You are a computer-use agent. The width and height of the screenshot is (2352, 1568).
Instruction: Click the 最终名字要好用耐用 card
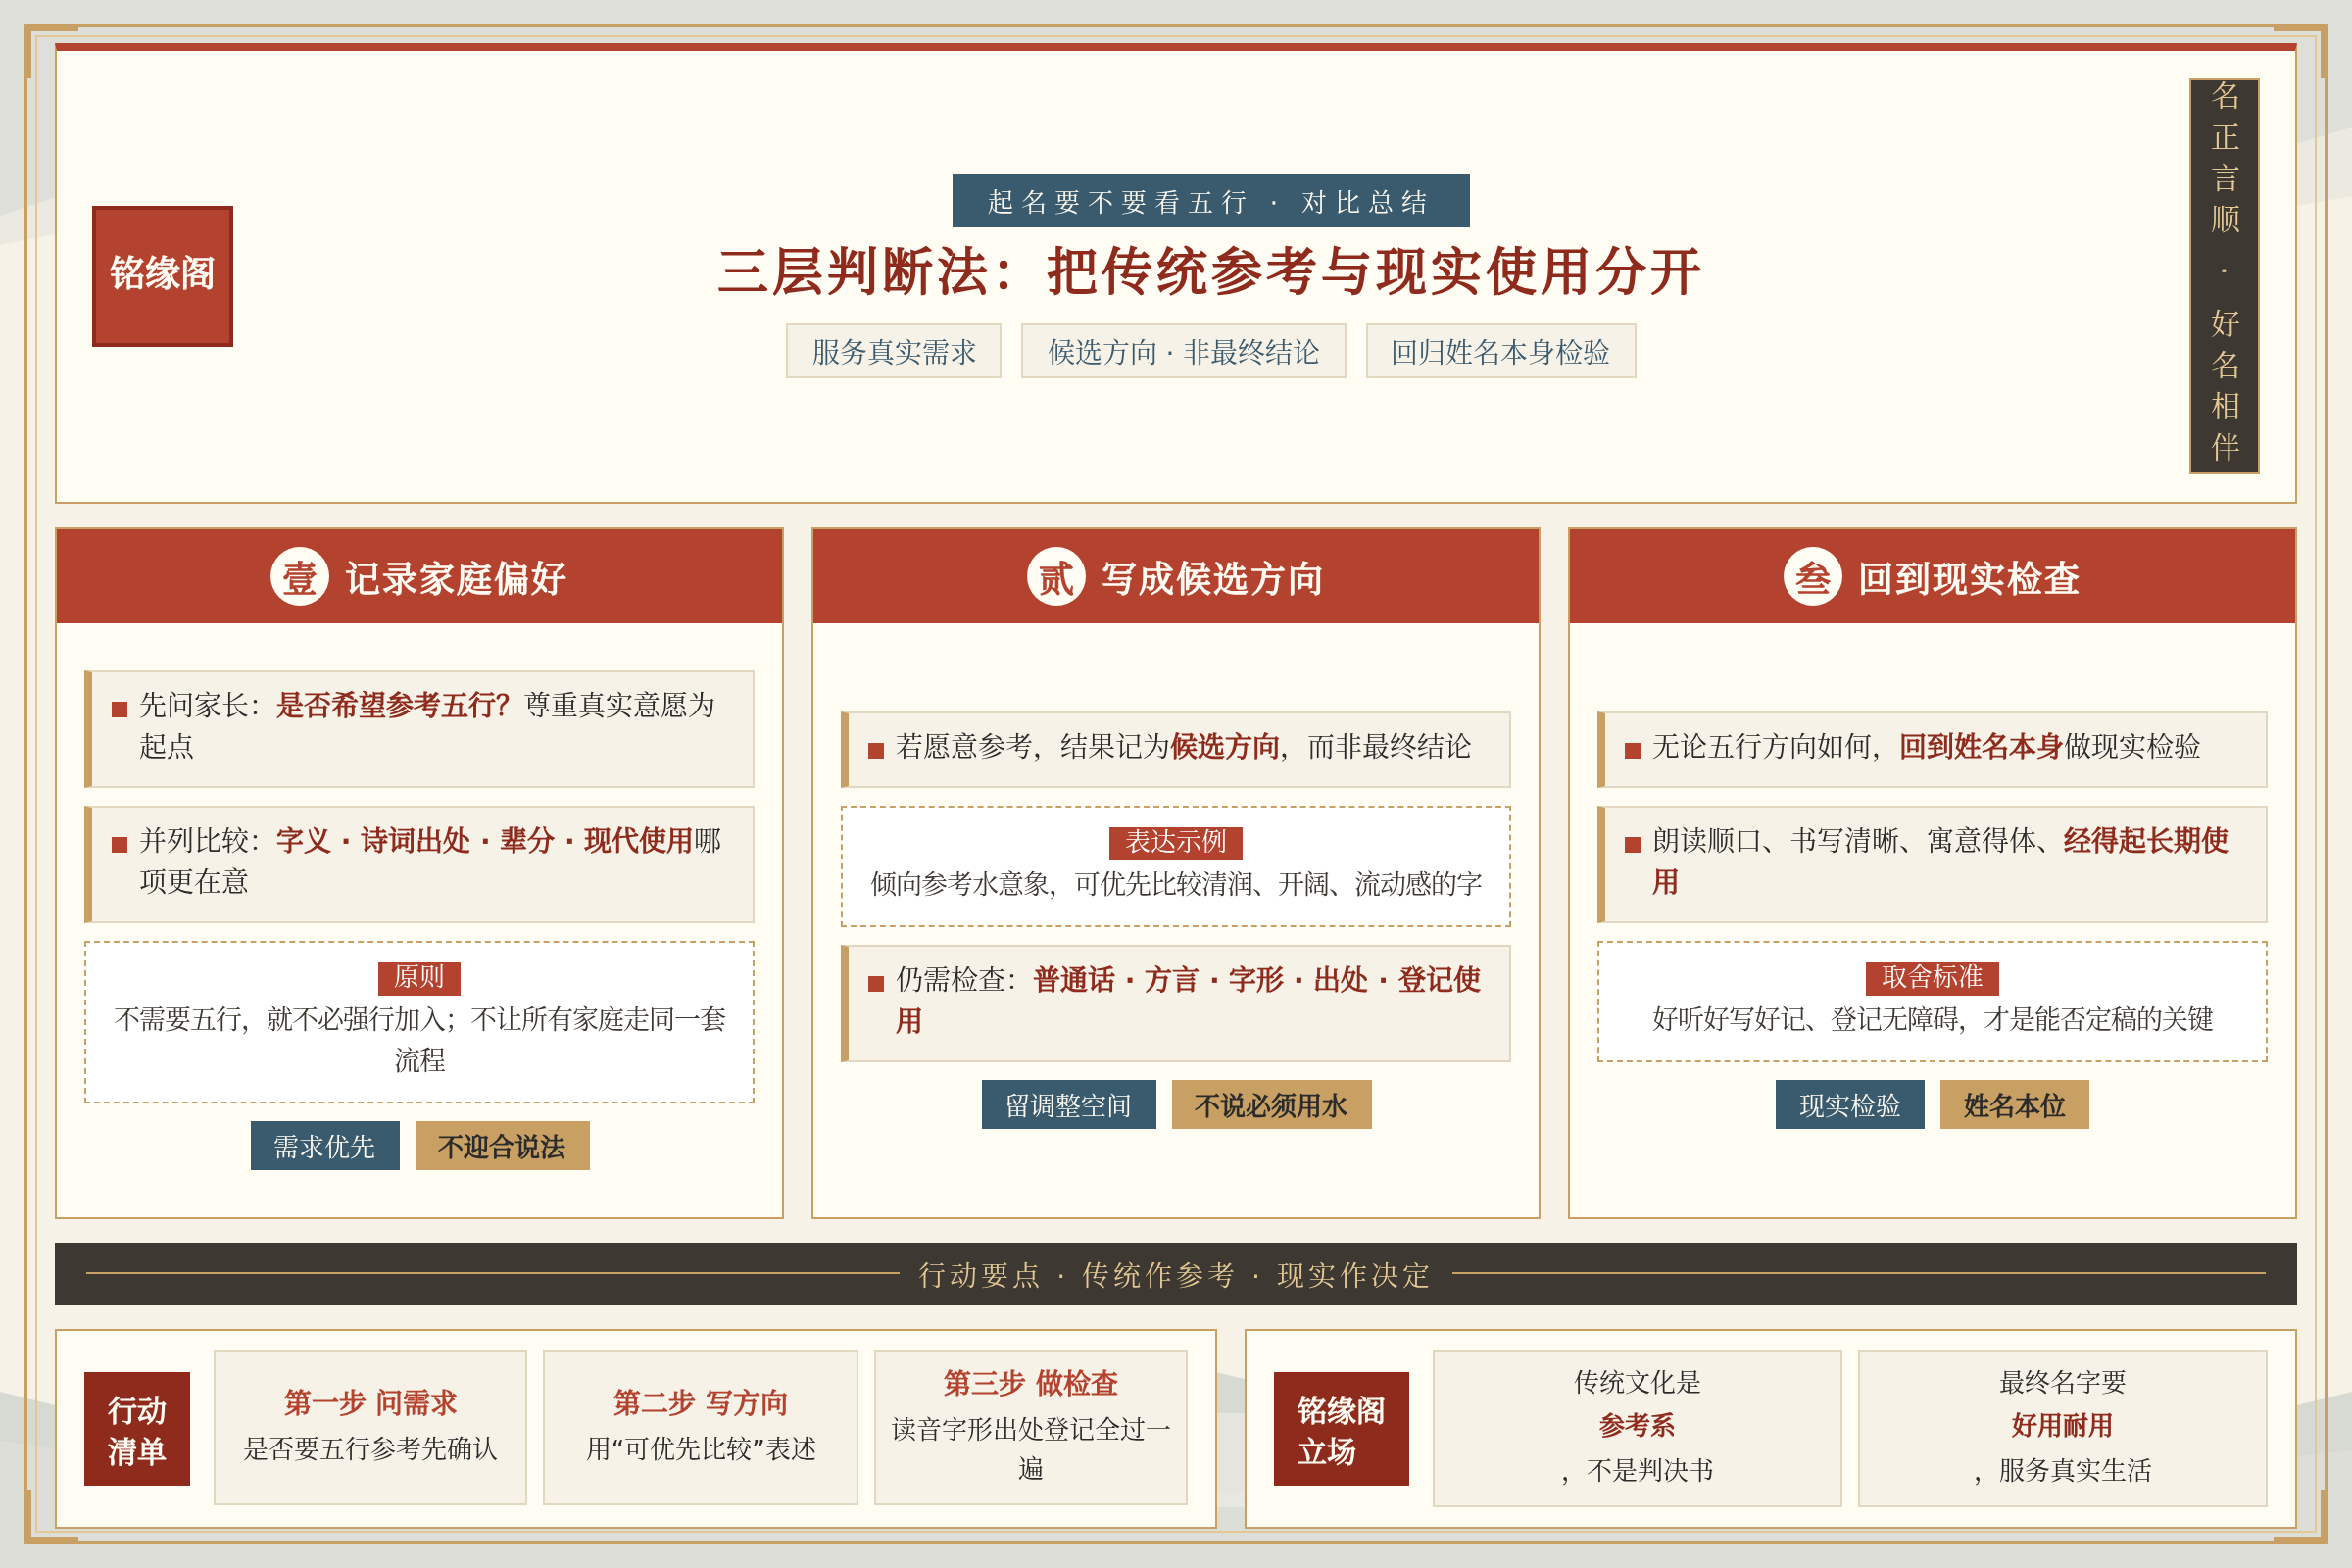(x=2062, y=1428)
